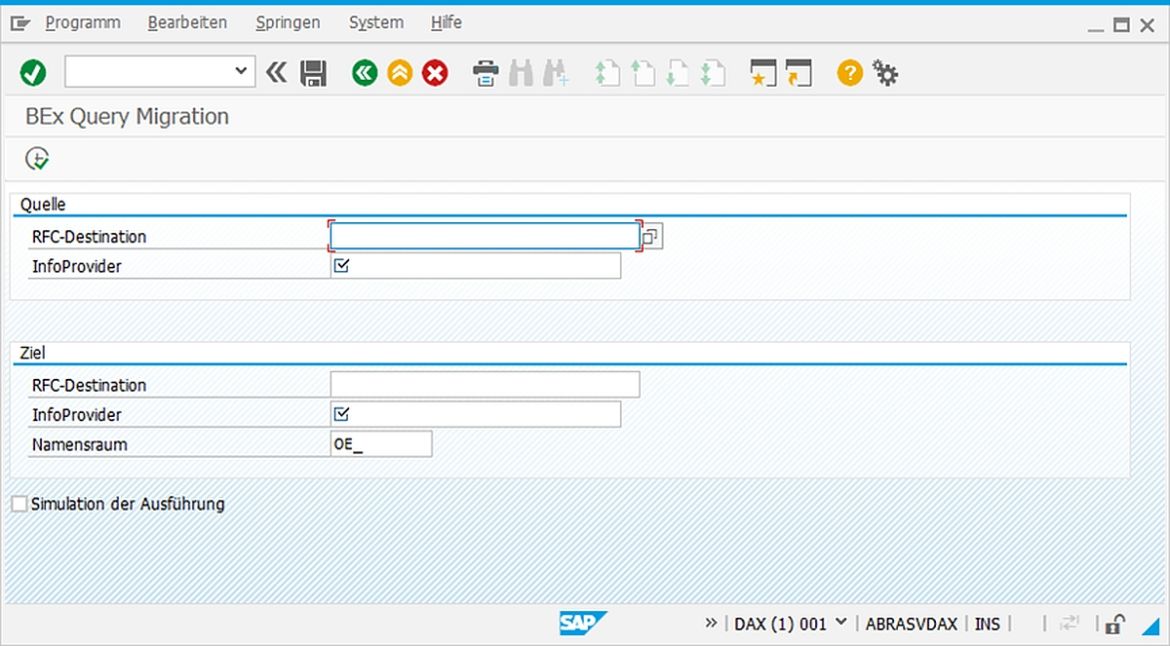
Task: Expand system DAX (1) 001 status dropdown
Action: 840,623
